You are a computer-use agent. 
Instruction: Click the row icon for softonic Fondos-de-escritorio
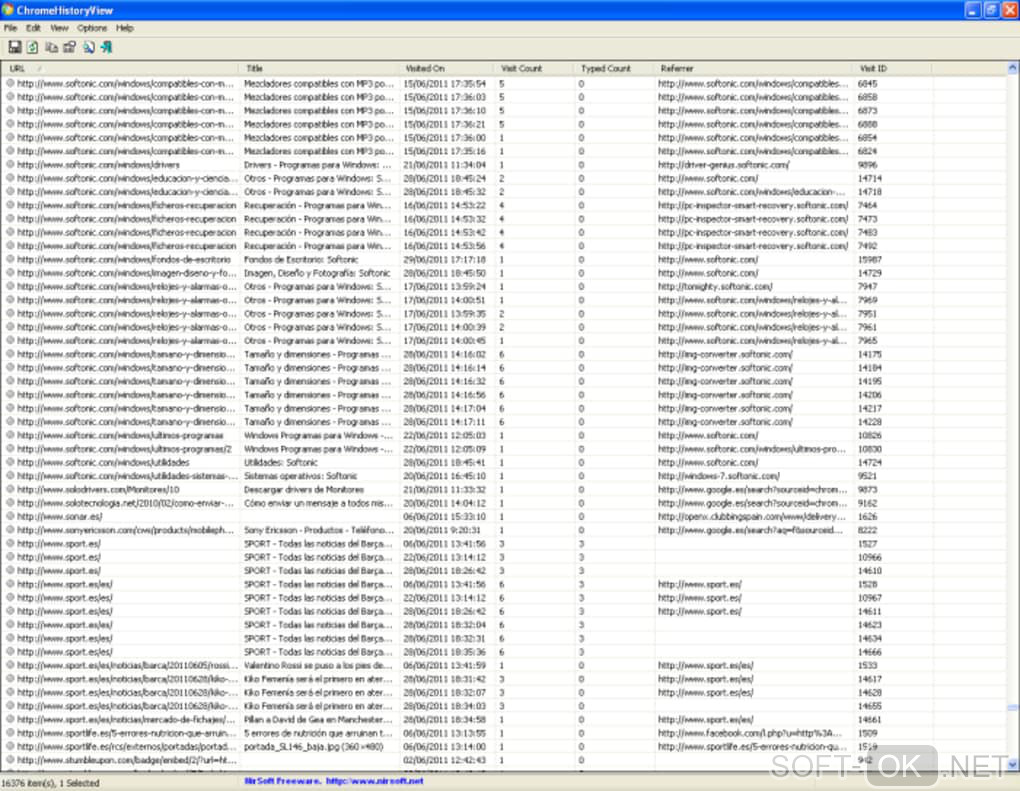click(10, 260)
